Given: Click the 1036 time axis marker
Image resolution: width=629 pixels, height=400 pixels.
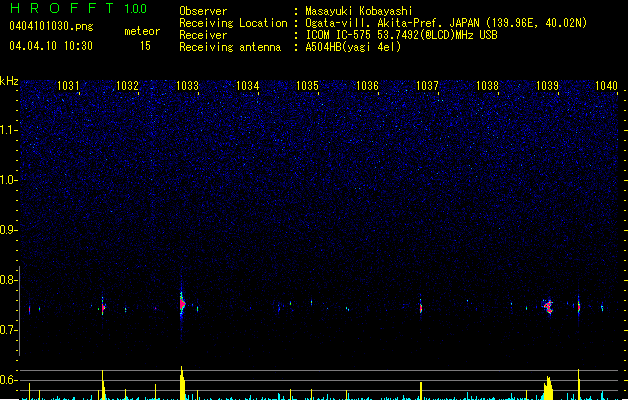Looking at the screenshot, I should 367,86.
